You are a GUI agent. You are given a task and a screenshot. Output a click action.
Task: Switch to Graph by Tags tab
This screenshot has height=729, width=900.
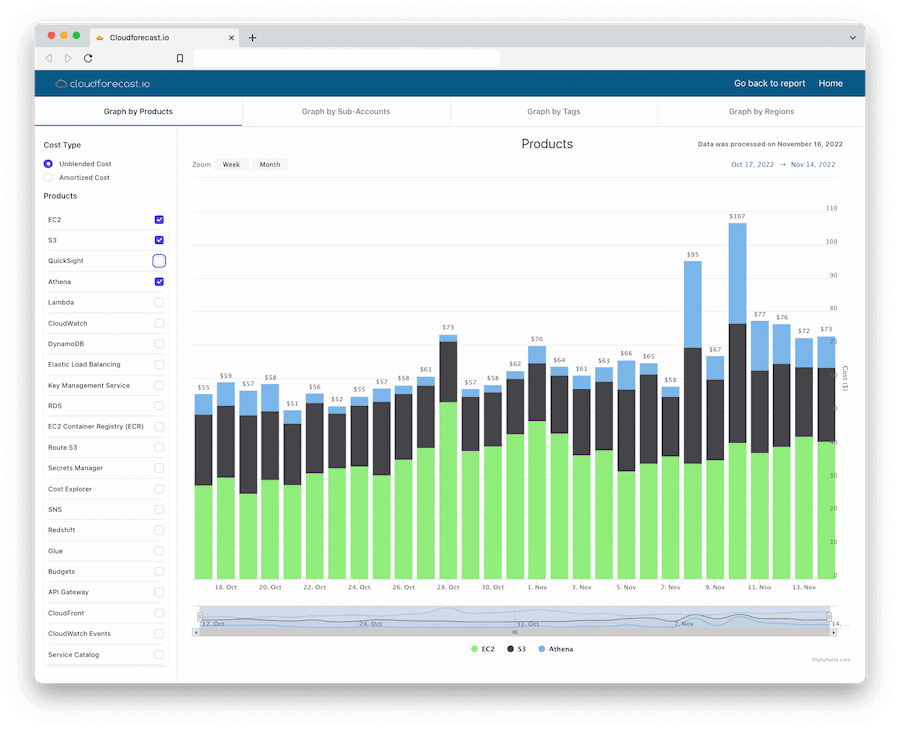point(554,111)
